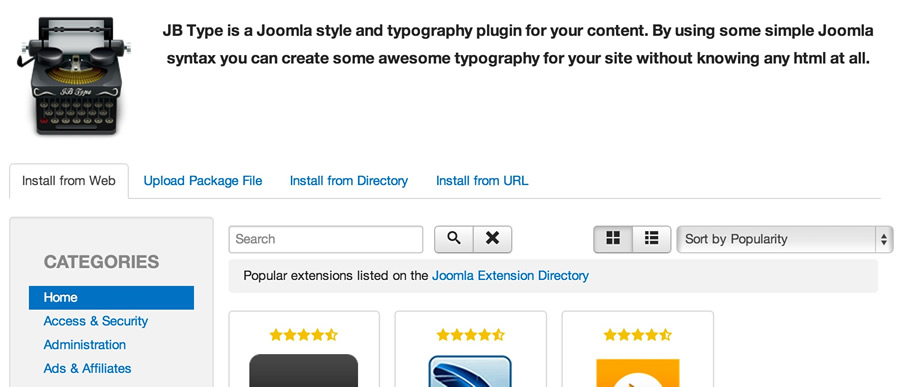This screenshot has height=387, width=900.
Task: Open the dark rounded extension thumbnail
Action: (304, 371)
